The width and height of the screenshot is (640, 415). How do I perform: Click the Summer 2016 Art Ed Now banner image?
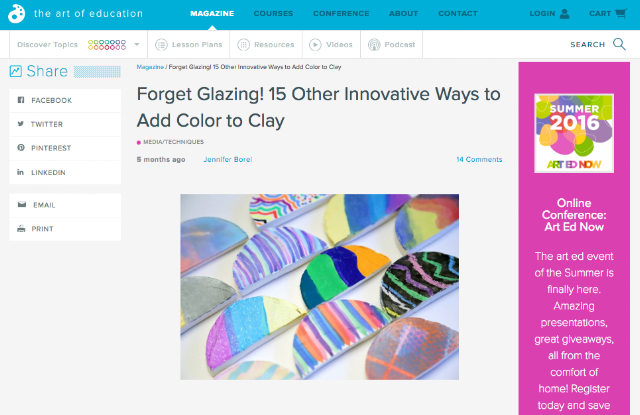click(574, 133)
